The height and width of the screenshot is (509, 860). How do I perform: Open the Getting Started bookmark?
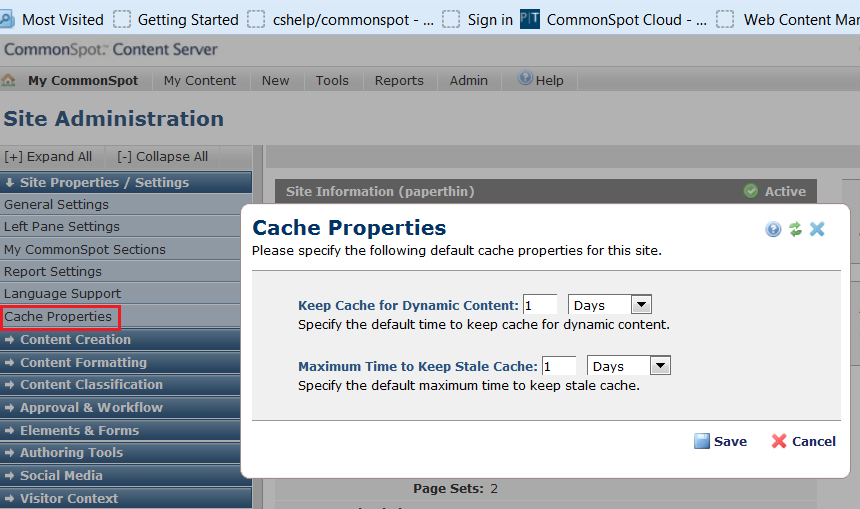pos(188,20)
